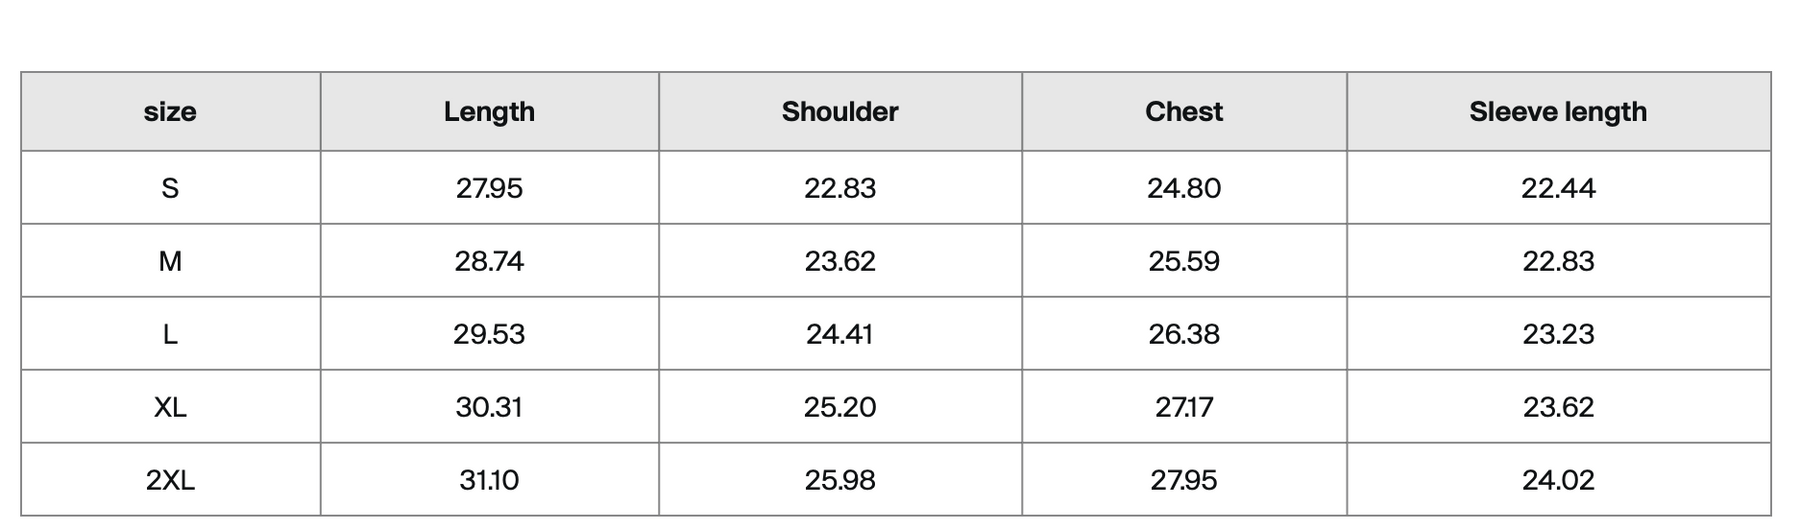The image size is (1800, 530).
Task: Select the 2XL size row label
Action: coord(170,480)
